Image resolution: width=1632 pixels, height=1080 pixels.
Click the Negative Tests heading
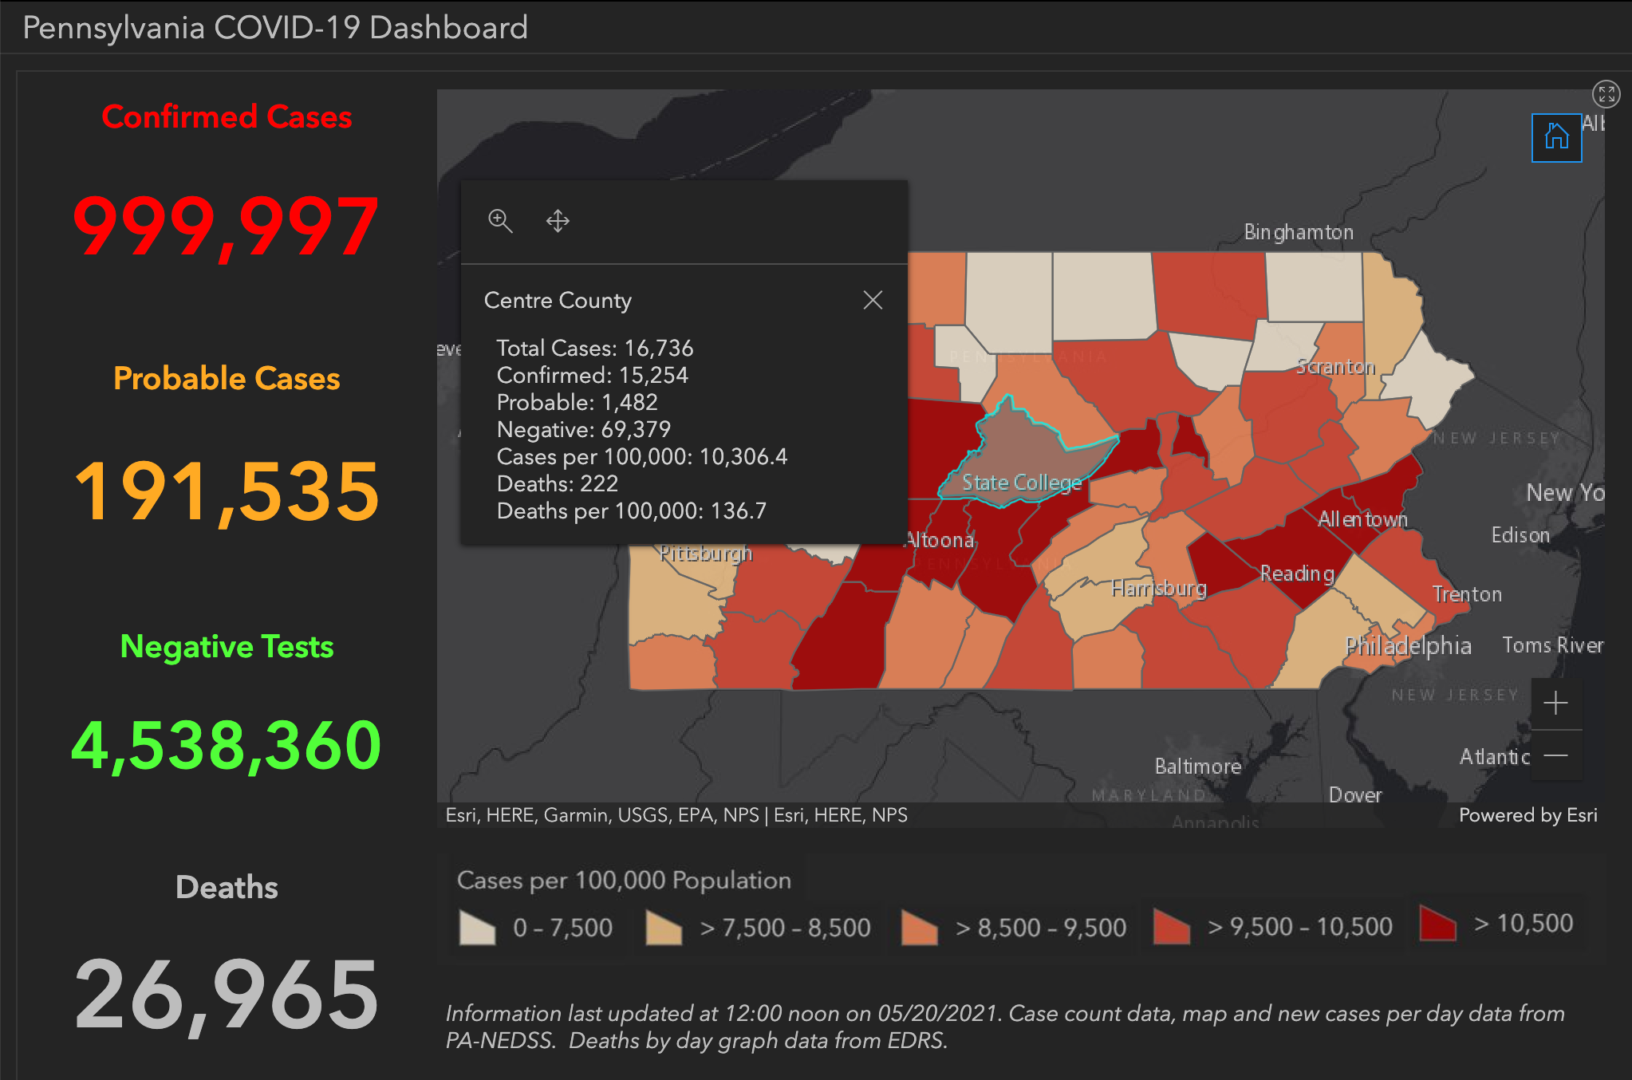coord(227,647)
